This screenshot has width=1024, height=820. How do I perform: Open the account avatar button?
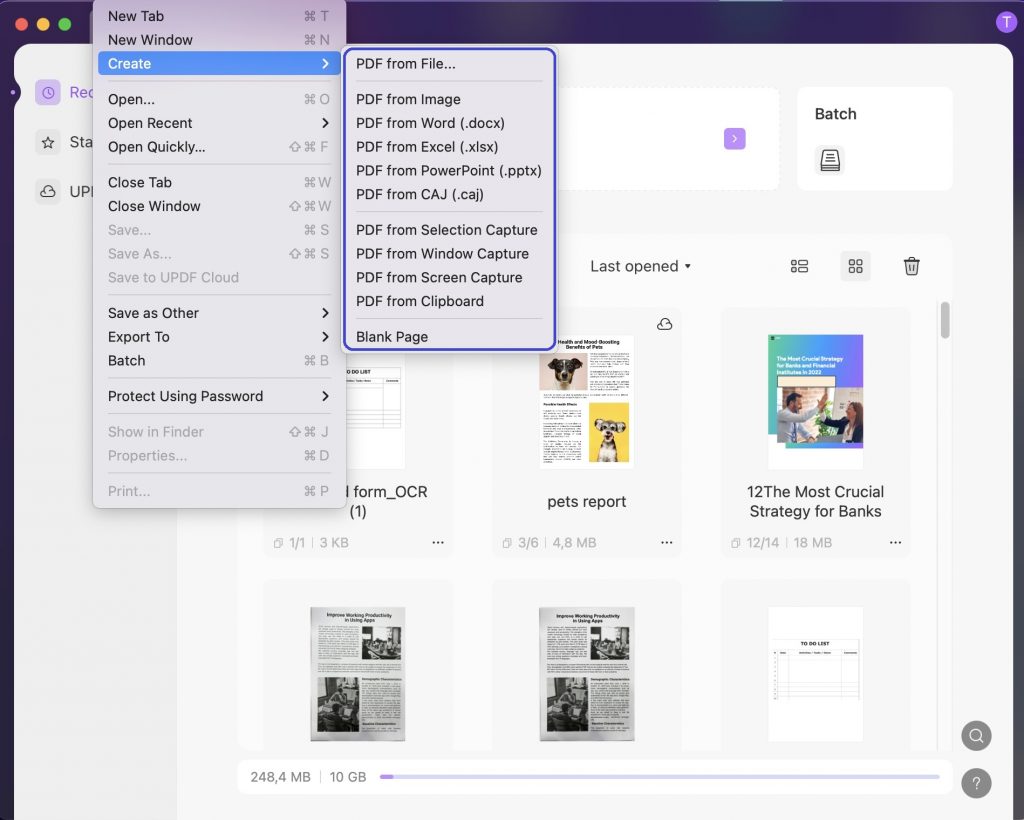tap(1006, 21)
